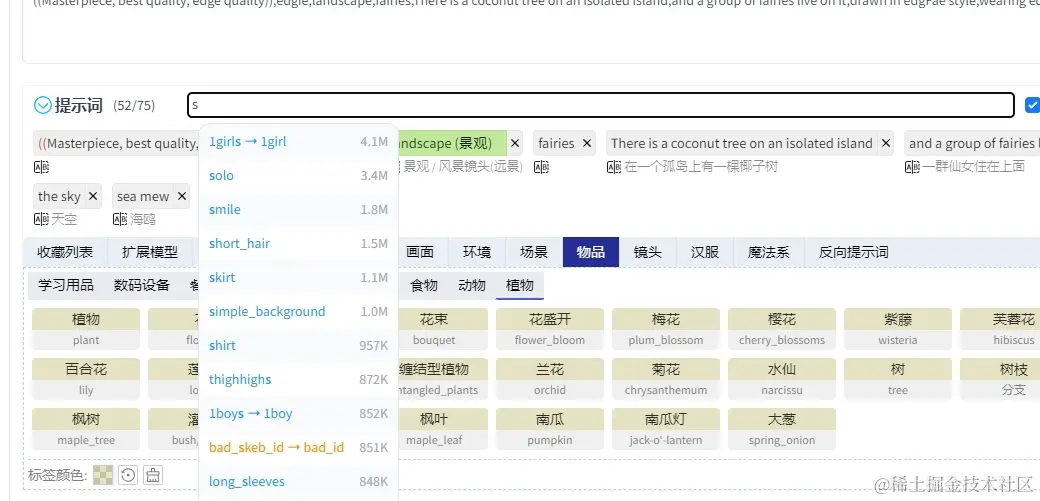Open the 收藏列表 tab
Viewport: 1040px width, 501px height.
(65, 252)
